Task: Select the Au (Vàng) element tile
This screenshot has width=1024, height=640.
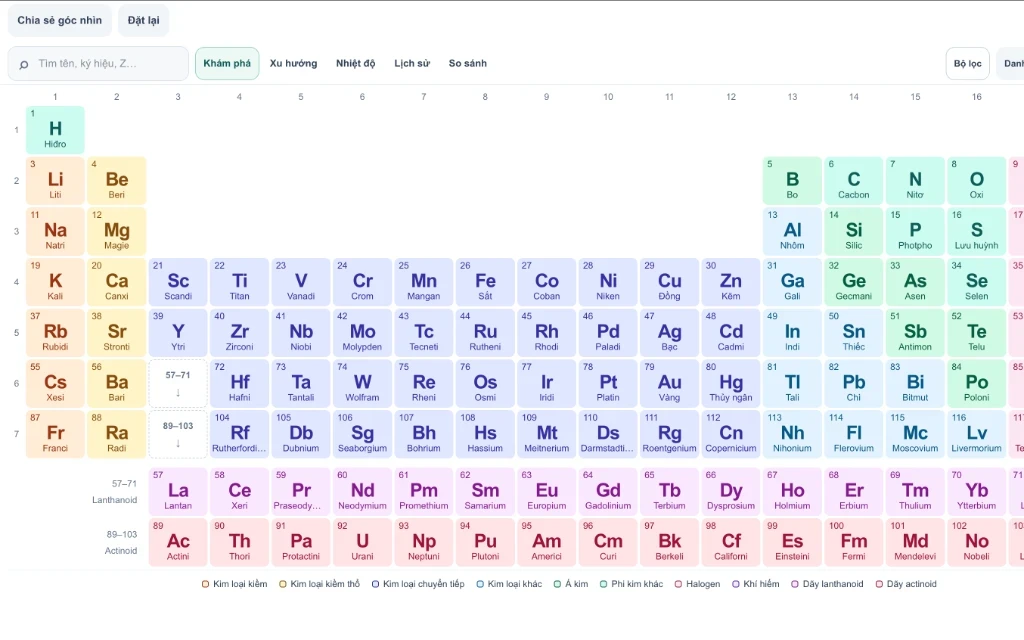Action: click(x=669, y=383)
